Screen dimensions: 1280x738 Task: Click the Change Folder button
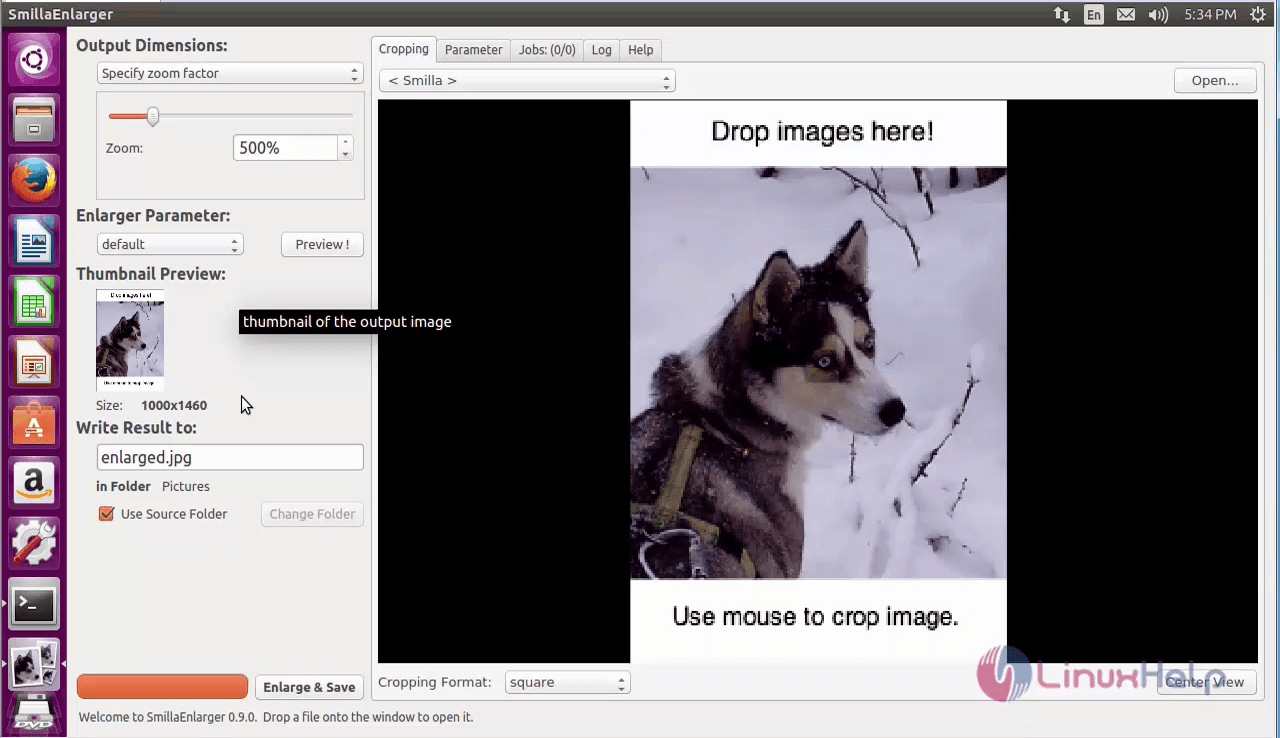click(x=312, y=514)
